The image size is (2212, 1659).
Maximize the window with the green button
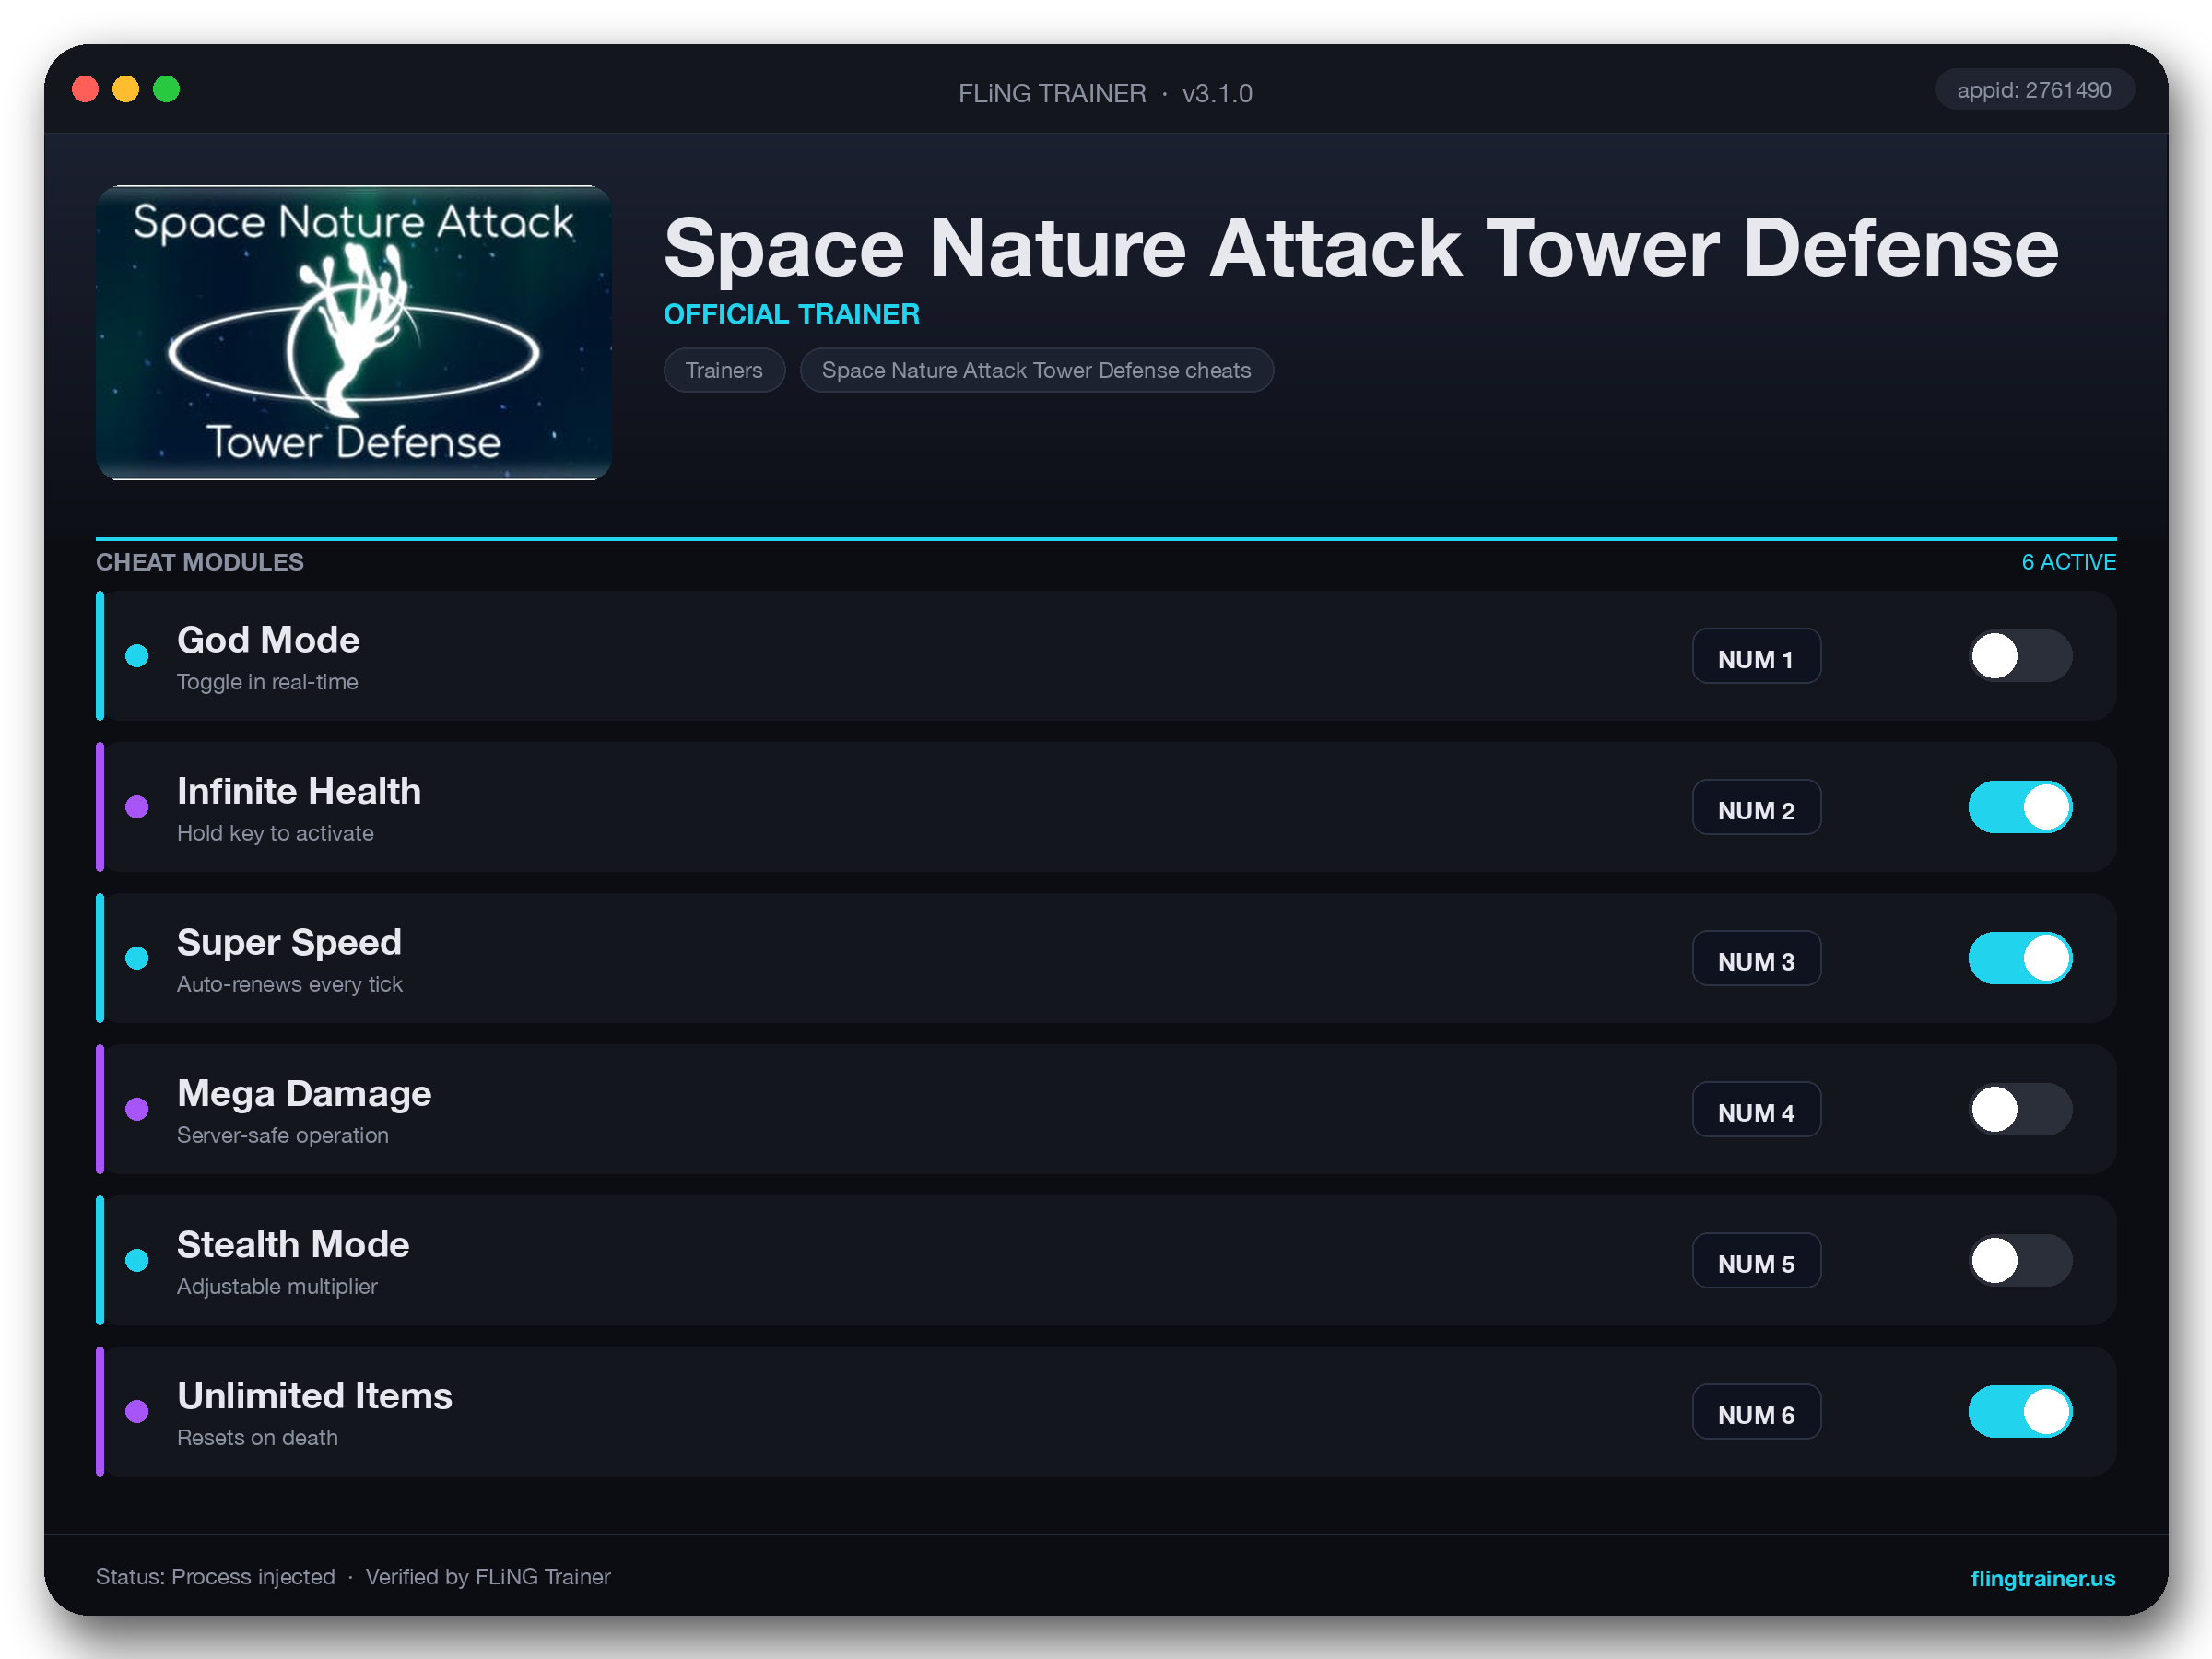166,89
